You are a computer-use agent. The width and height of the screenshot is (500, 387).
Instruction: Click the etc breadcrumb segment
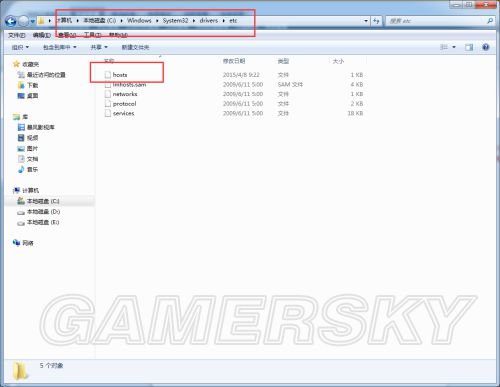[233, 21]
